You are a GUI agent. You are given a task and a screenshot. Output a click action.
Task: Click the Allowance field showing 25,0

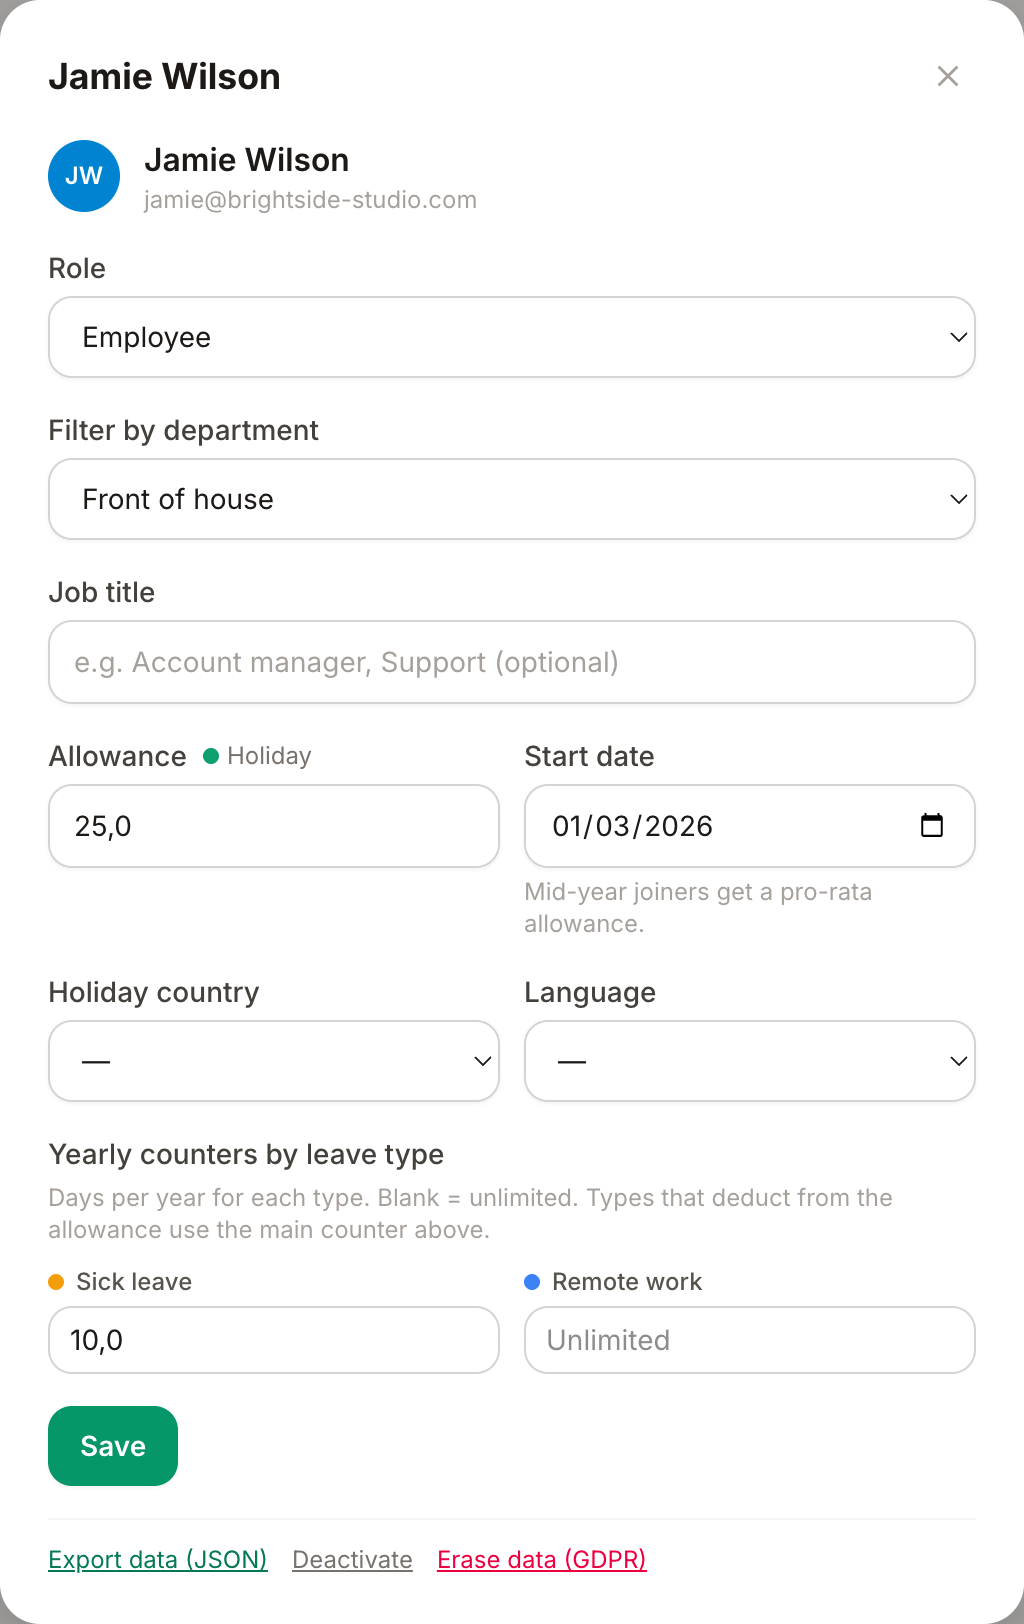click(274, 826)
